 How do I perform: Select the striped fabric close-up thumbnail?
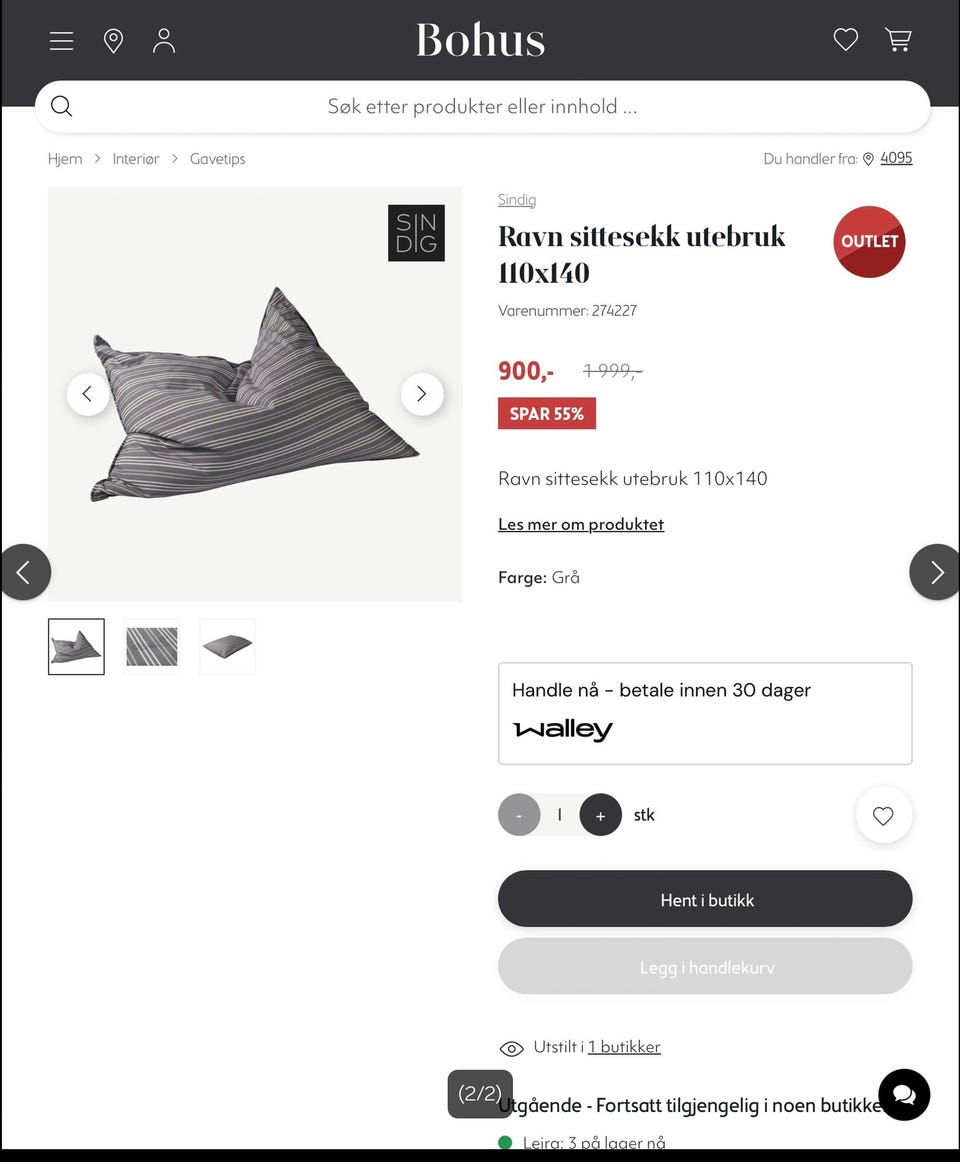click(152, 646)
